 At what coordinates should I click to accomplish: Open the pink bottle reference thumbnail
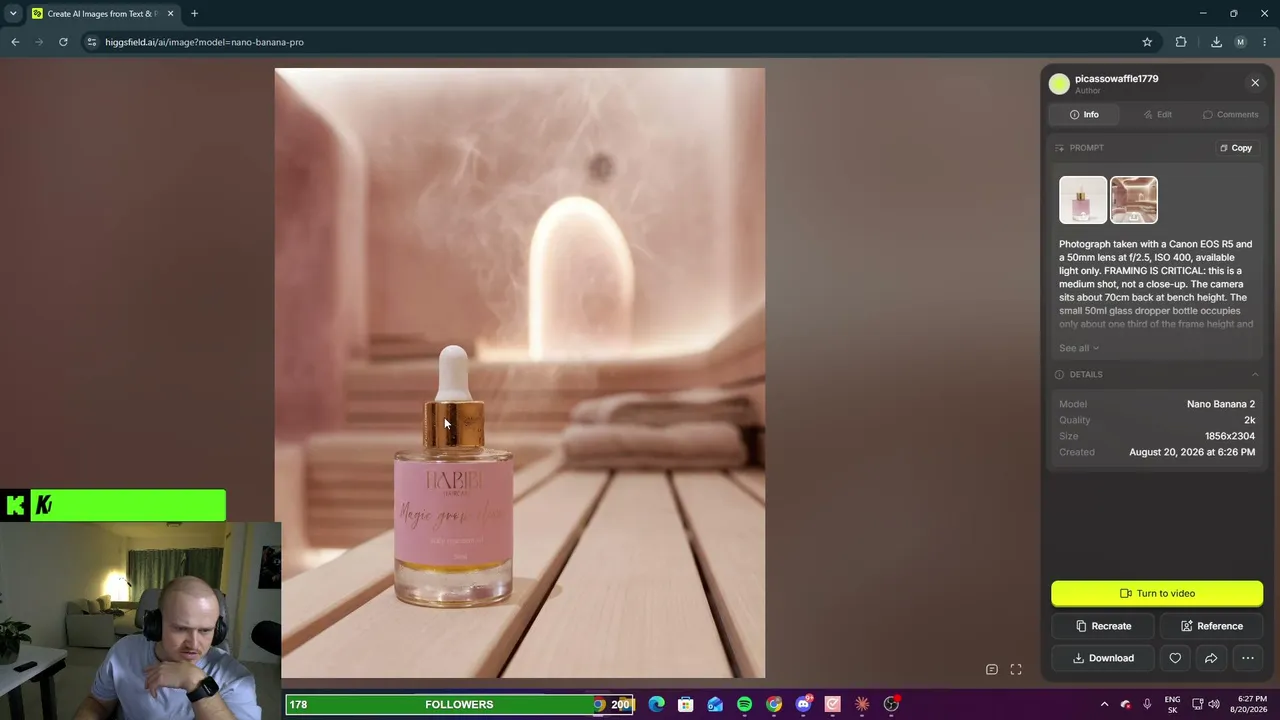(x=1083, y=200)
